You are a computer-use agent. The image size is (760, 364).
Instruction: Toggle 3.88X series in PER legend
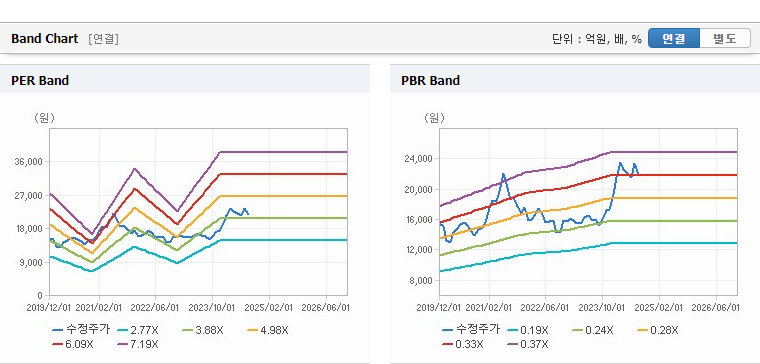(203, 330)
